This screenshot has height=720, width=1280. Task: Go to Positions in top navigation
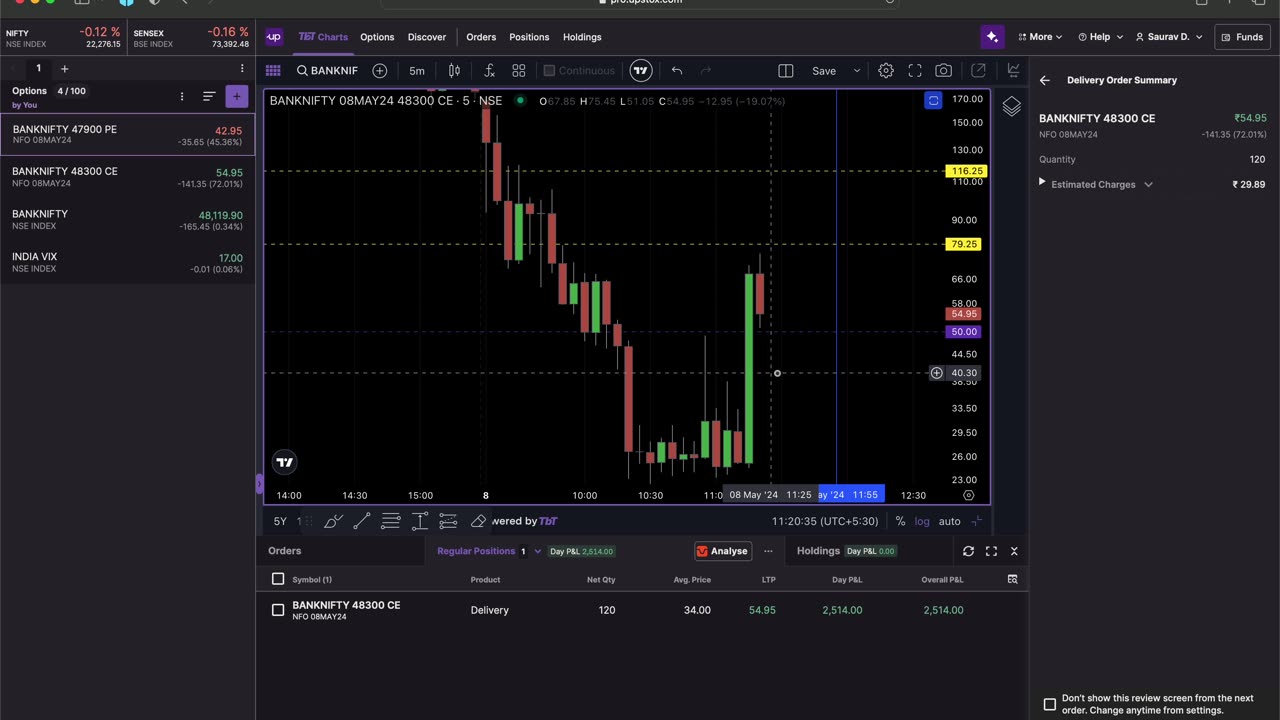pyautogui.click(x=529, y=37)
